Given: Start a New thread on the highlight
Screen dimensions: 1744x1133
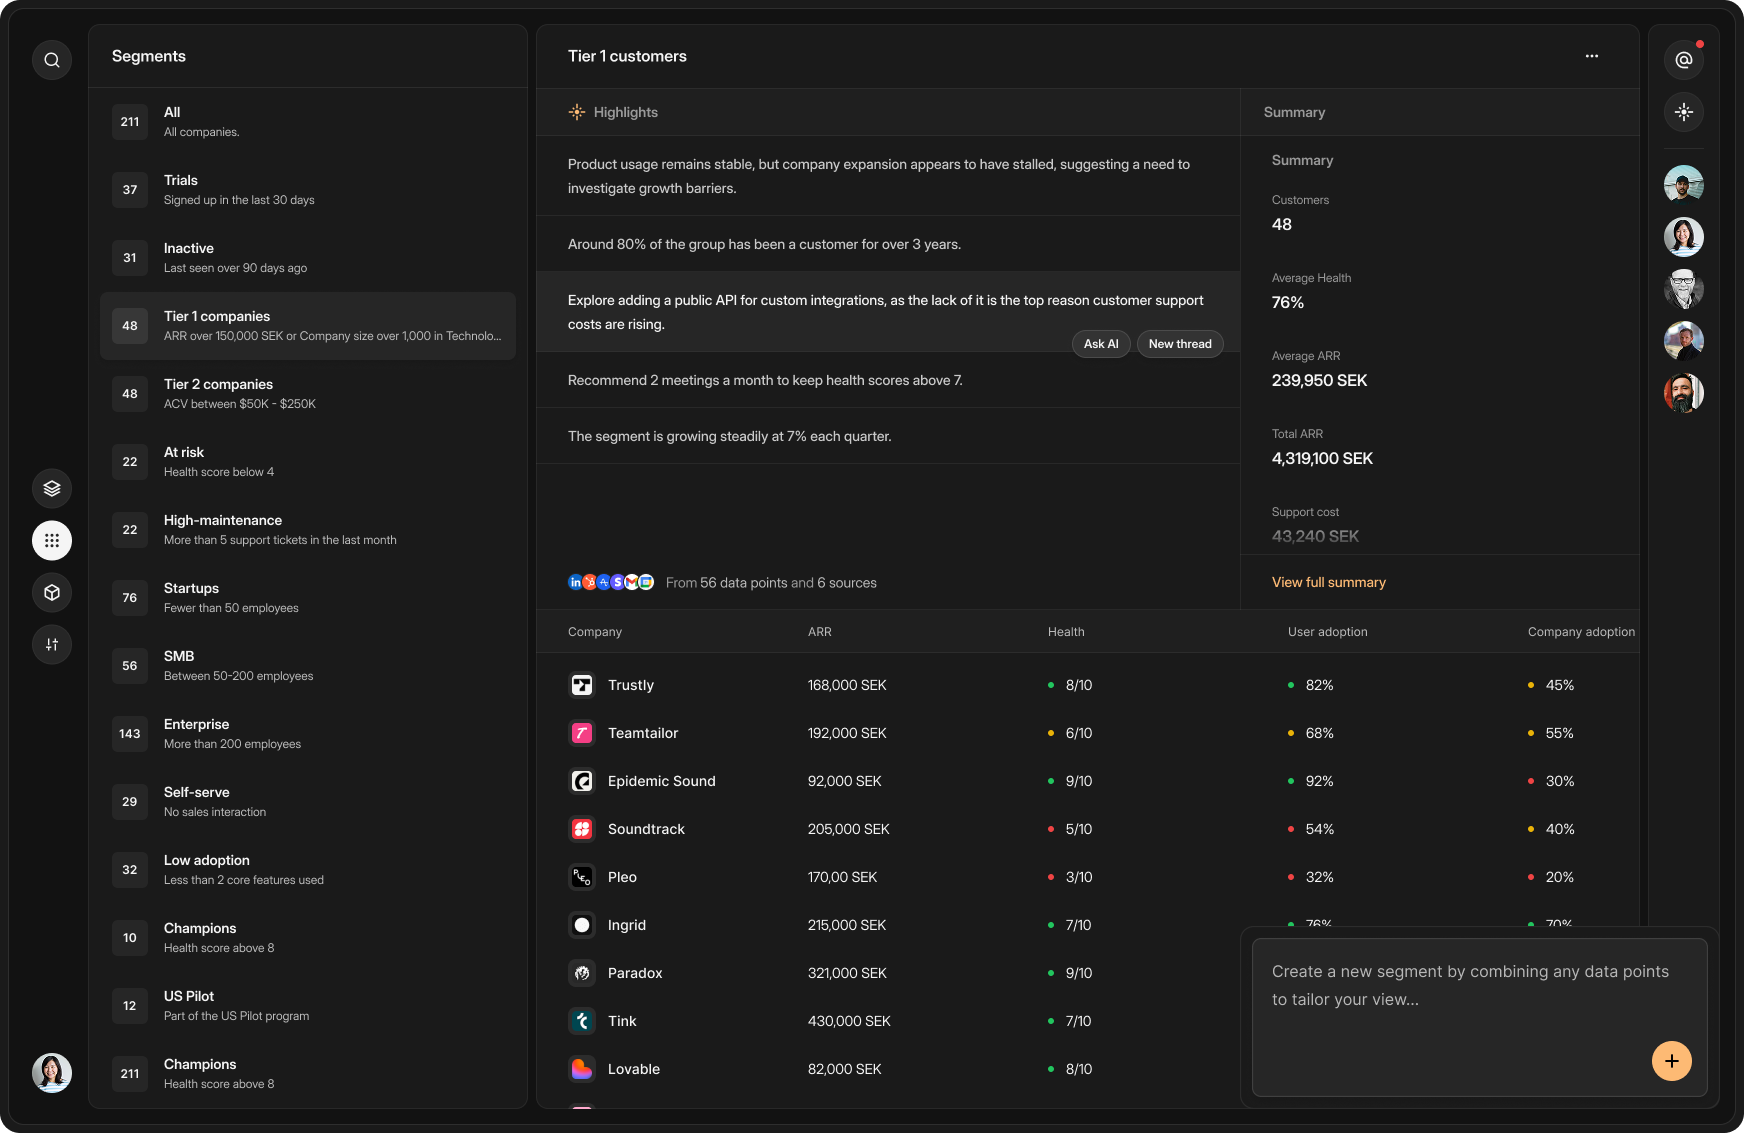Looking at the screenshot, I should coord(1179,344).
